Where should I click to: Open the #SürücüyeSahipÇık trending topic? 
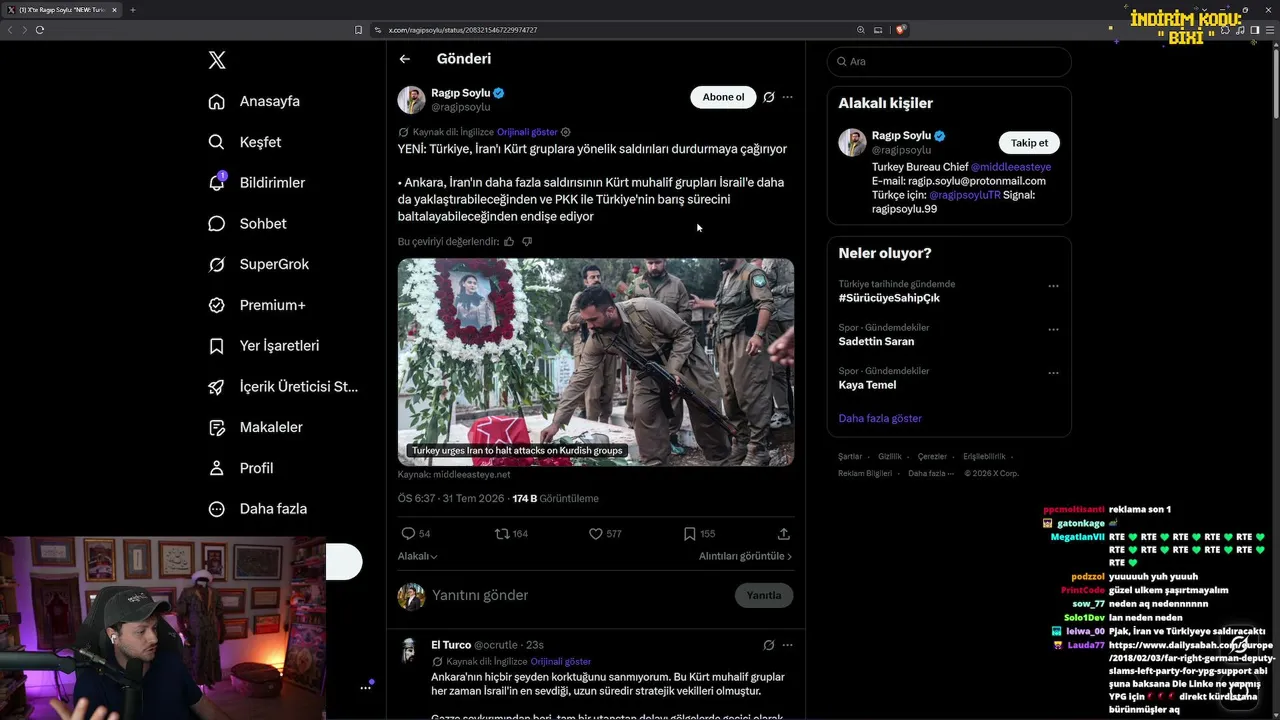(889, 298)
